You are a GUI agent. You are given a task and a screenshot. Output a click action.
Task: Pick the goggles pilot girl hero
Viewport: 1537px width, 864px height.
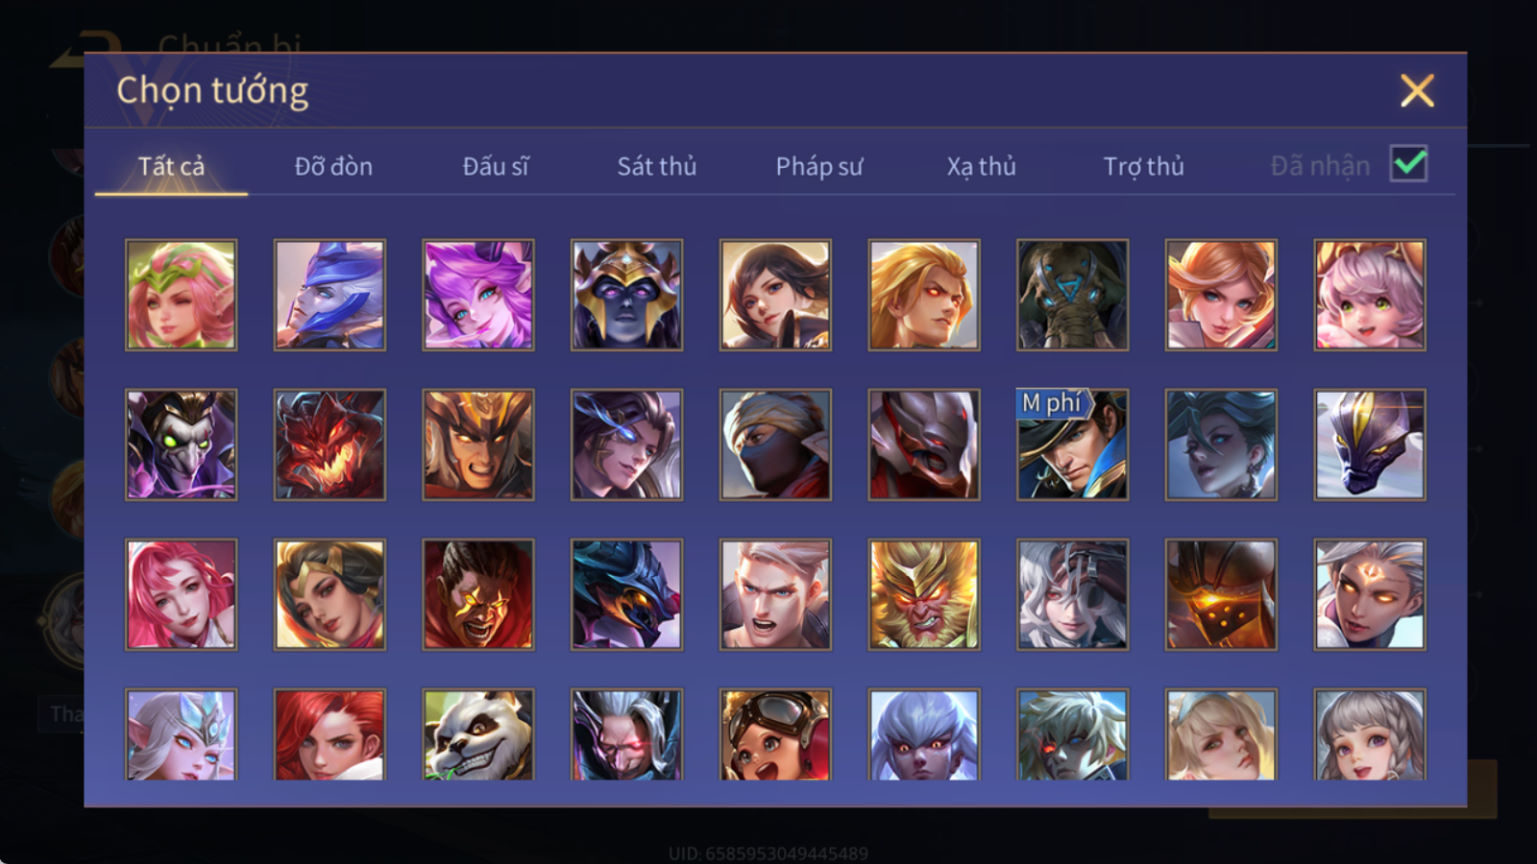tap(775, 734)
